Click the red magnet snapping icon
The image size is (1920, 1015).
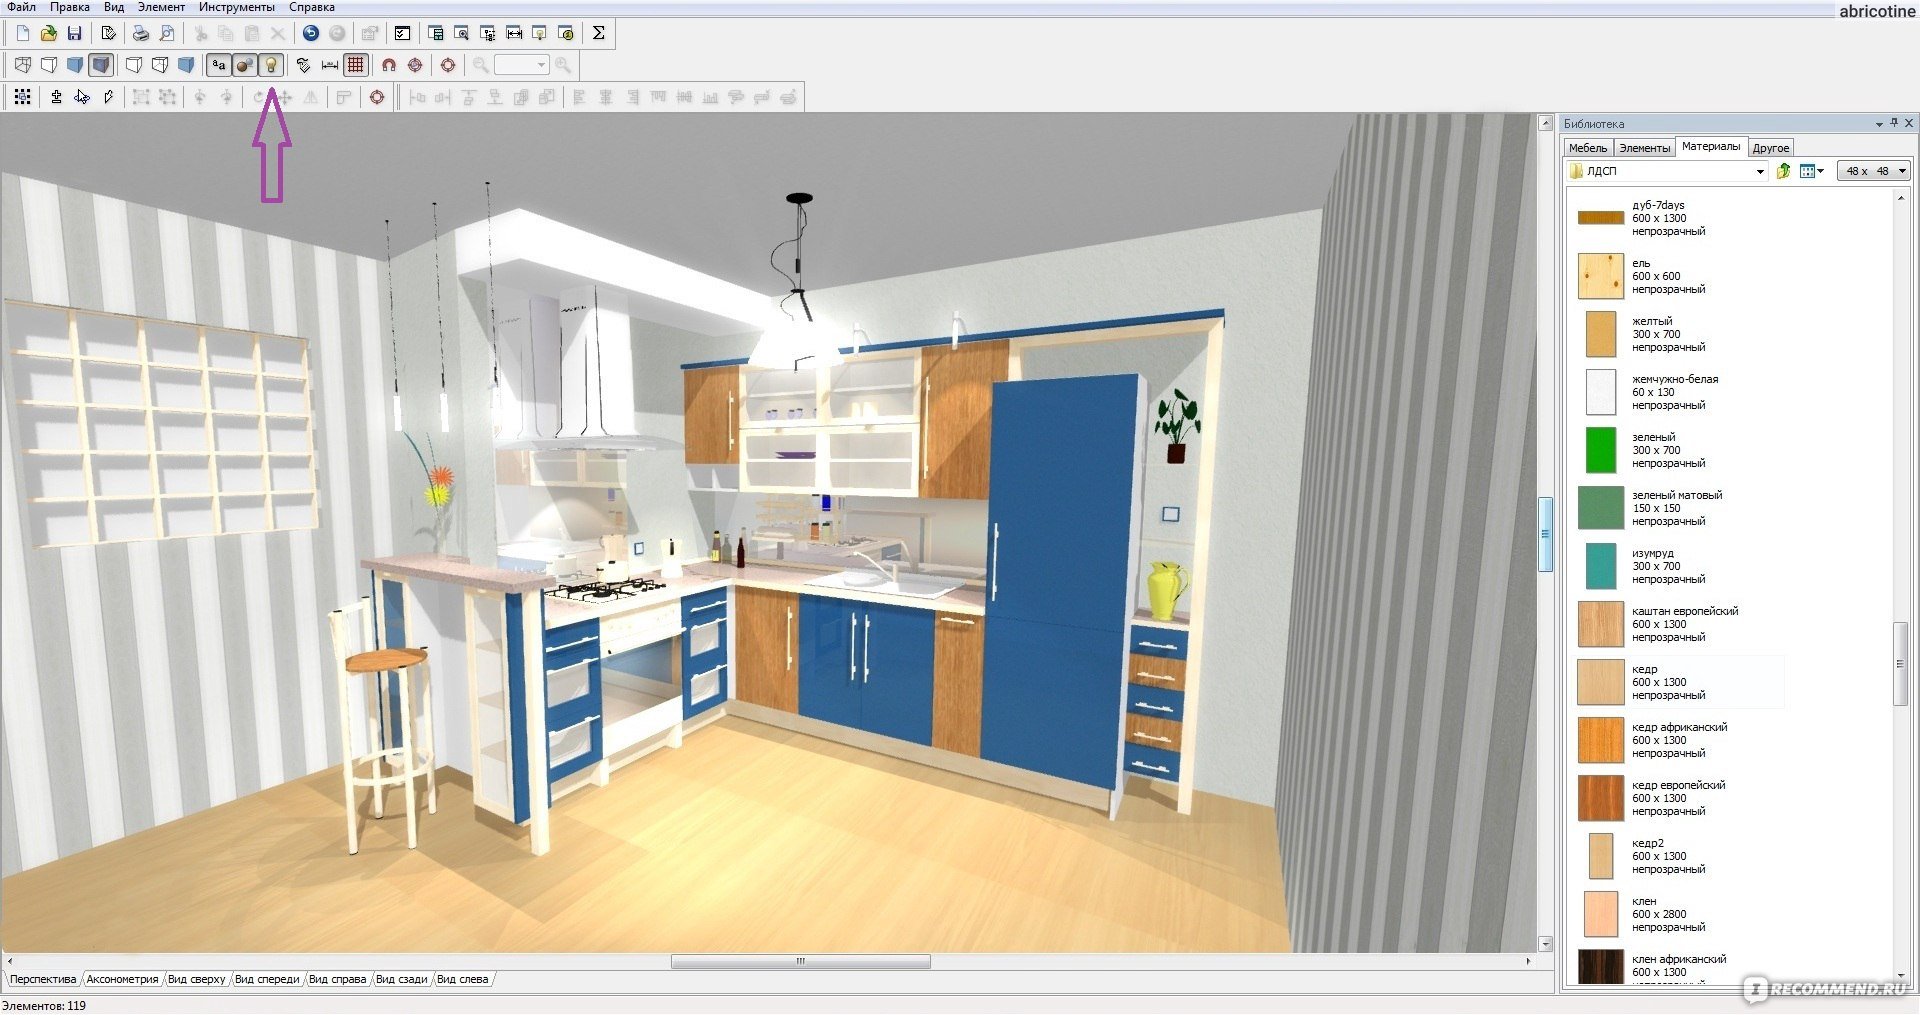(x=389, y=65)
